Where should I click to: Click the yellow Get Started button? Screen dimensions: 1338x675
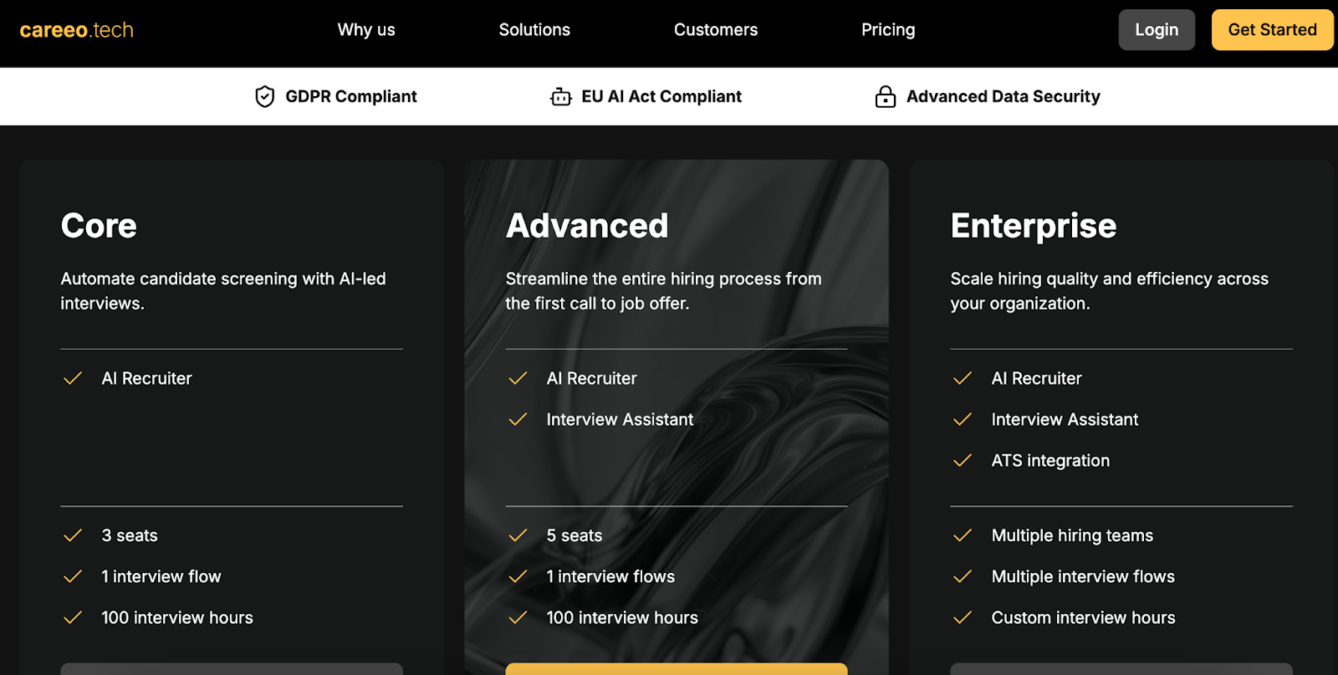click(x=1272, y=30)
